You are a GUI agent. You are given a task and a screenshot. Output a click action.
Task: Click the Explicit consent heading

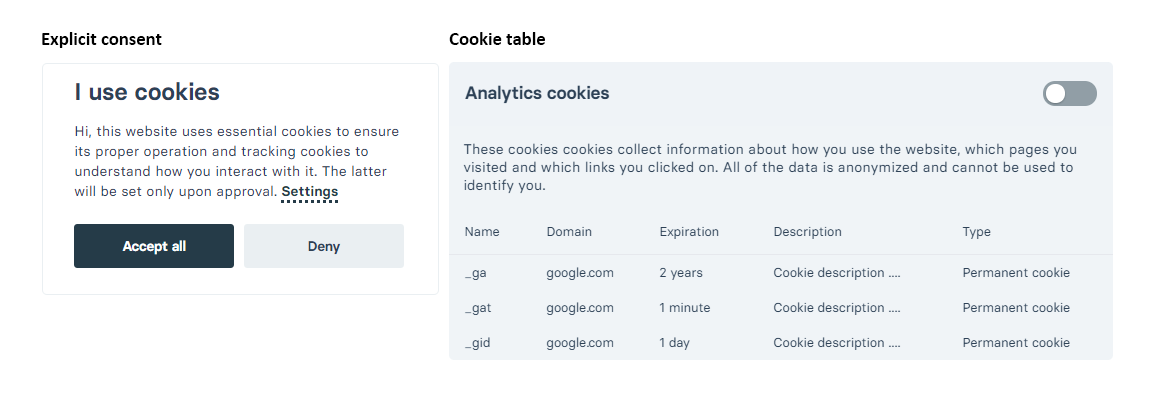tap(101, 39)
